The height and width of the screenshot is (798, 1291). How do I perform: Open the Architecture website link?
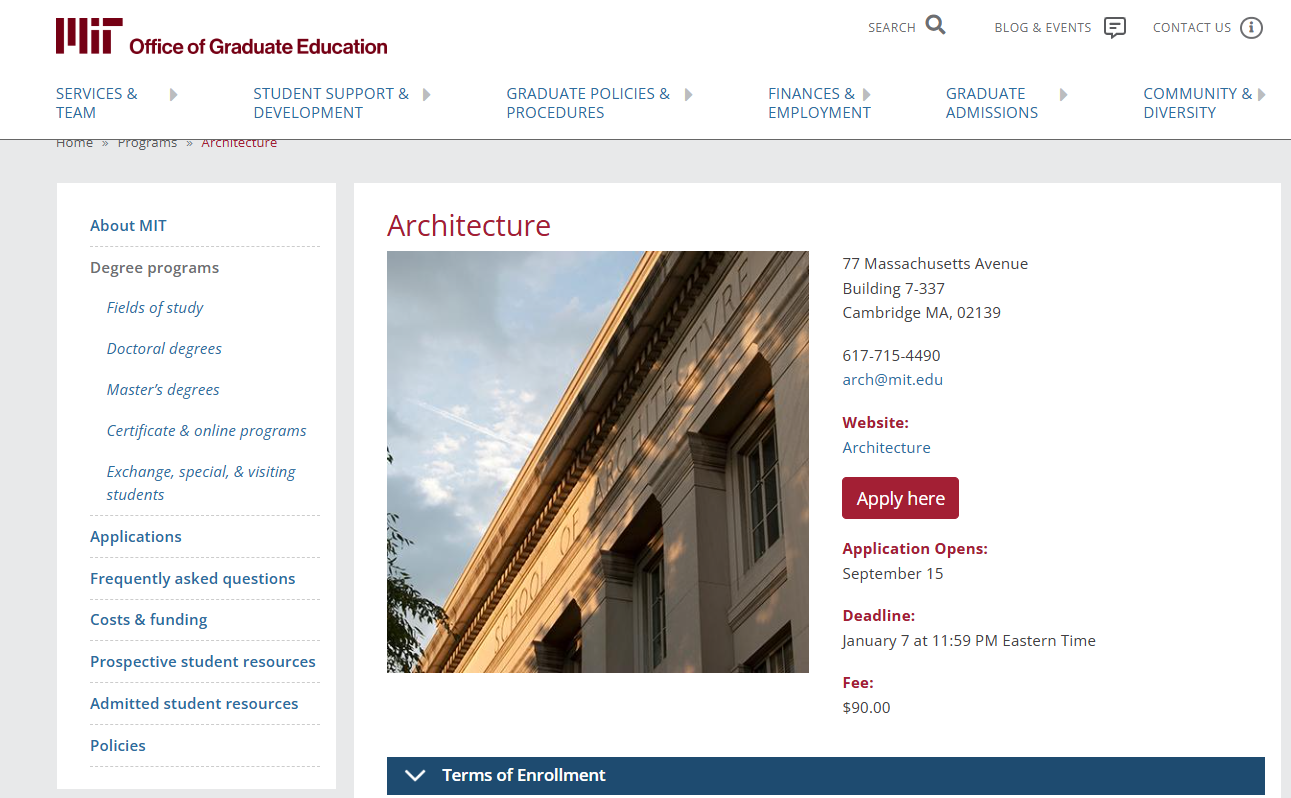tap(886, 448)
